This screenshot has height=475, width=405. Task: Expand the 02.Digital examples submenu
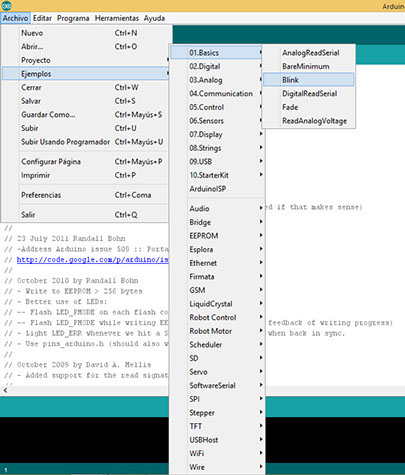(217, 66)
